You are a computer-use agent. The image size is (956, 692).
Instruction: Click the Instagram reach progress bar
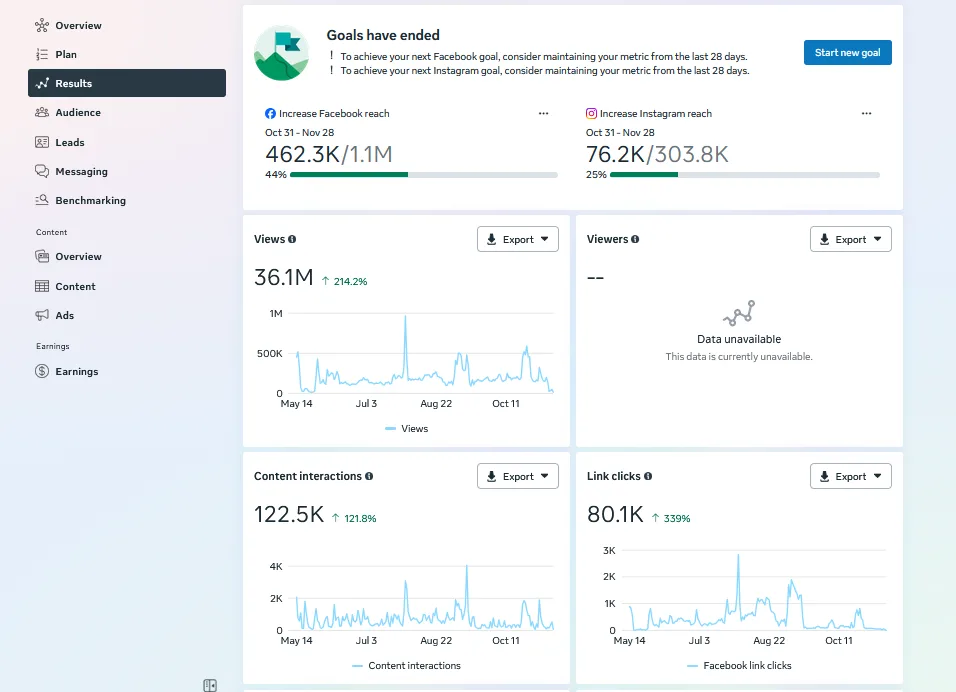[x=744, y=175]
